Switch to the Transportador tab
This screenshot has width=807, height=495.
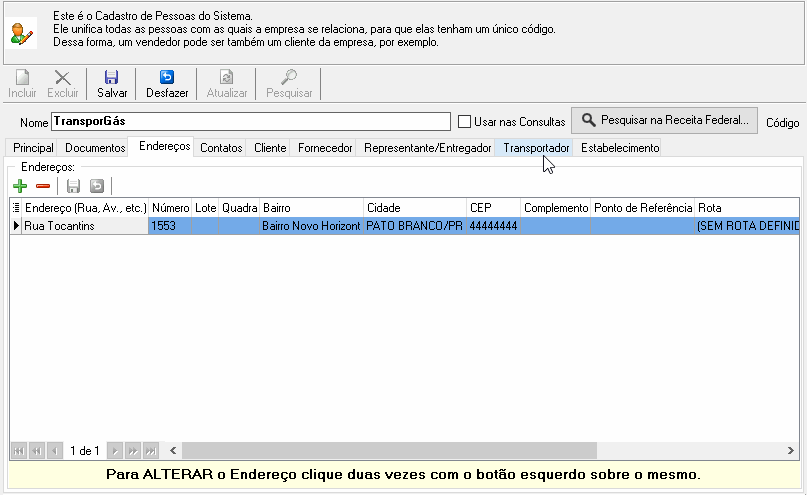(536, 148)
